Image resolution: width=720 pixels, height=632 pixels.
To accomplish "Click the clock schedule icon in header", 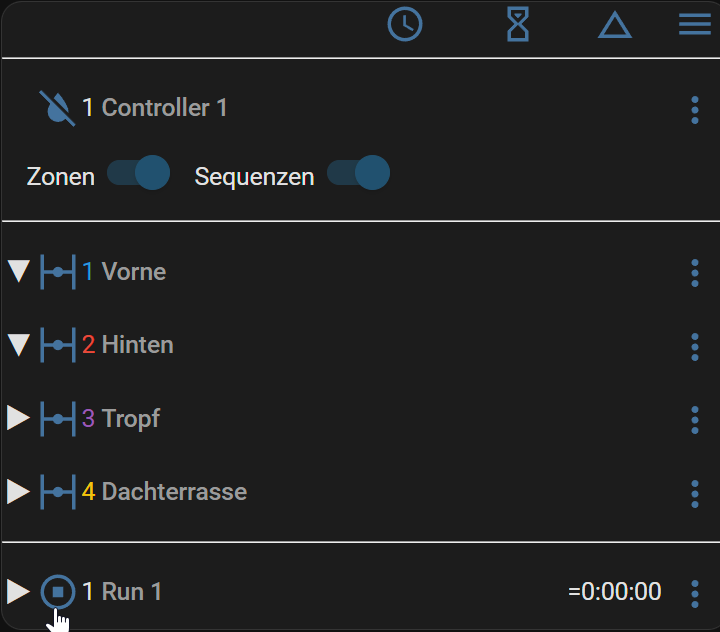I will [x=405, y=24].
